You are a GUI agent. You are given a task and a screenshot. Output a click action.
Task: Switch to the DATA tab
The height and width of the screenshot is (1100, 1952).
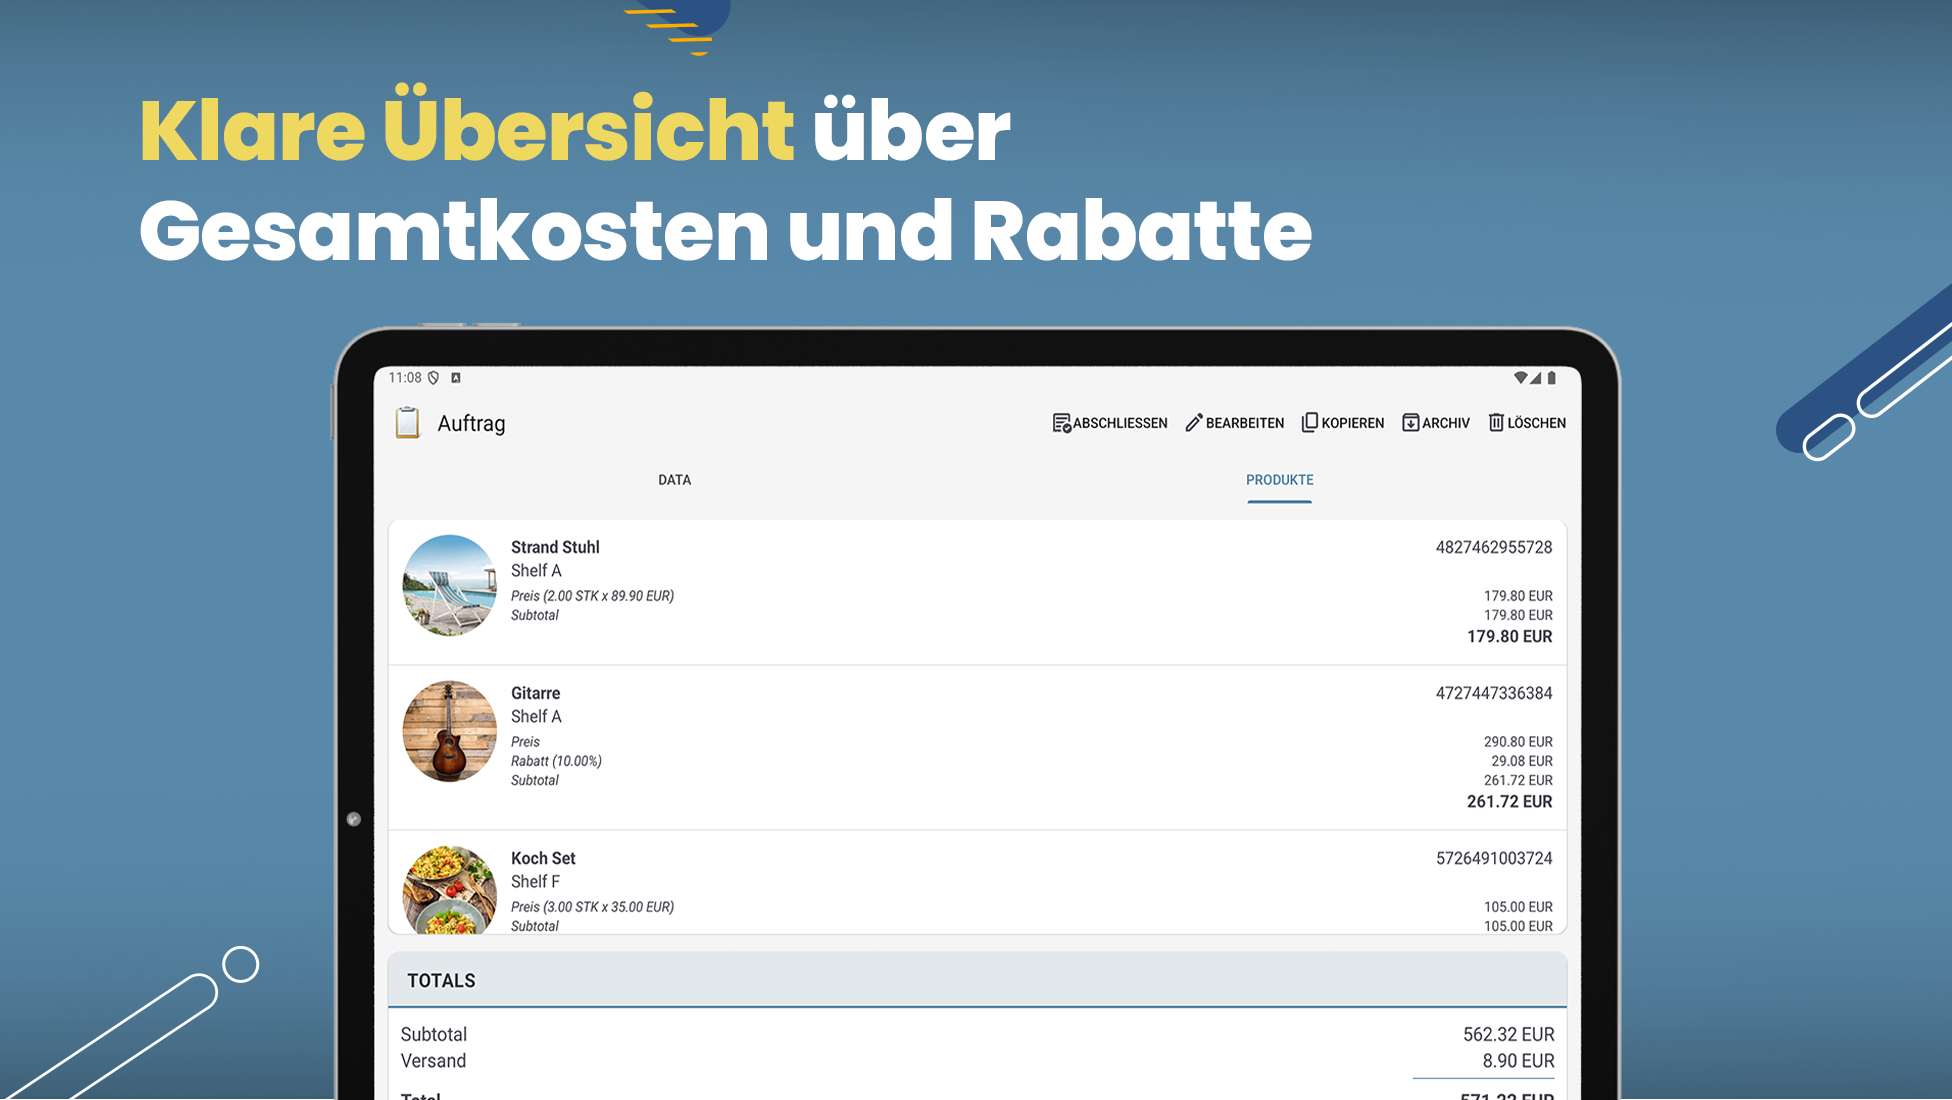click(675, 480)
